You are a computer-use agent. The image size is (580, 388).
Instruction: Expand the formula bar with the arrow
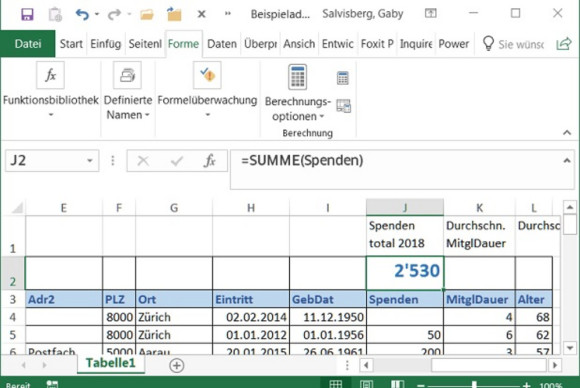coord(567,161)
